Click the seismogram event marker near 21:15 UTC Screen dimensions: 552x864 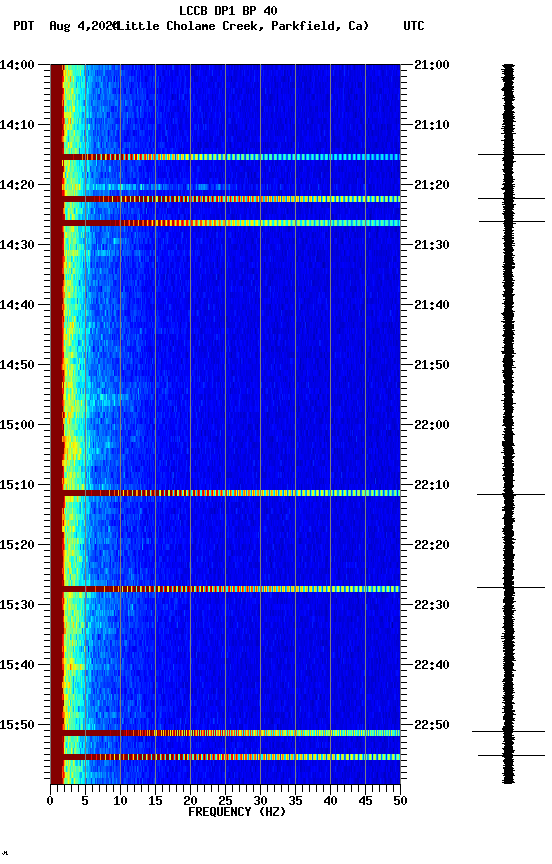511,154
